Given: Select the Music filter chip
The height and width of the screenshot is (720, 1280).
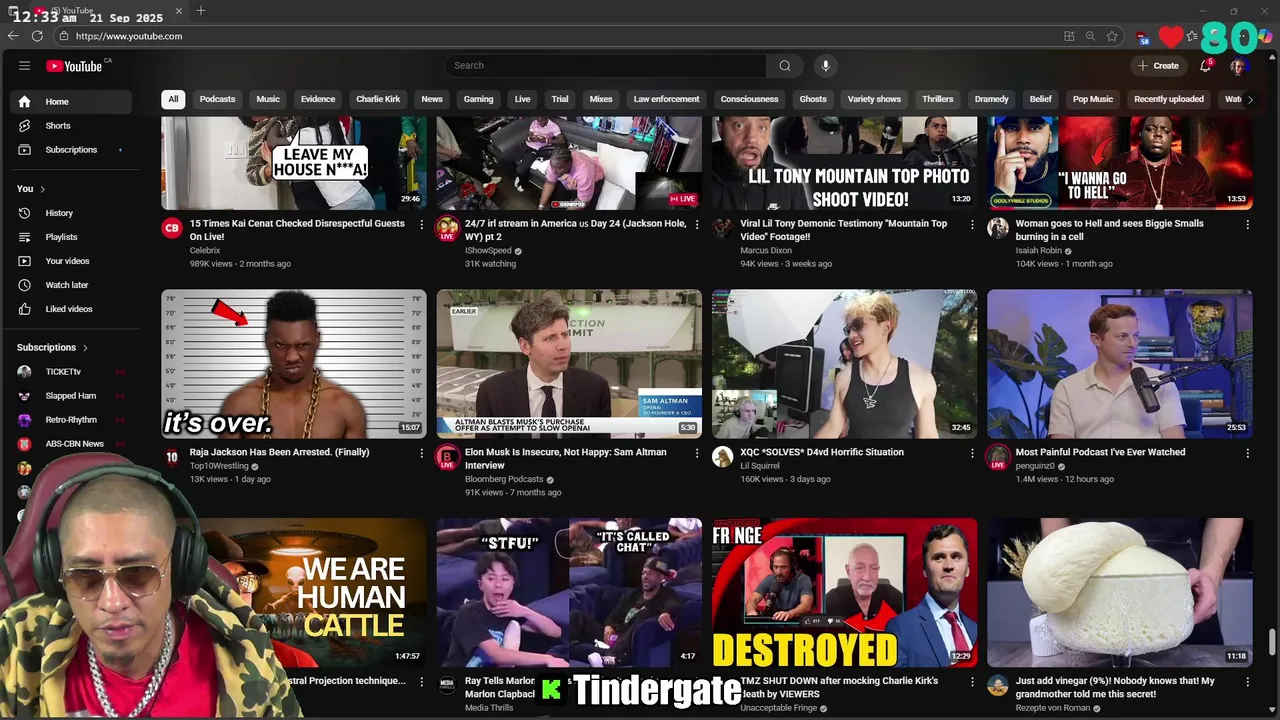Looking at the screenshot, I should (x=268, y=99).
